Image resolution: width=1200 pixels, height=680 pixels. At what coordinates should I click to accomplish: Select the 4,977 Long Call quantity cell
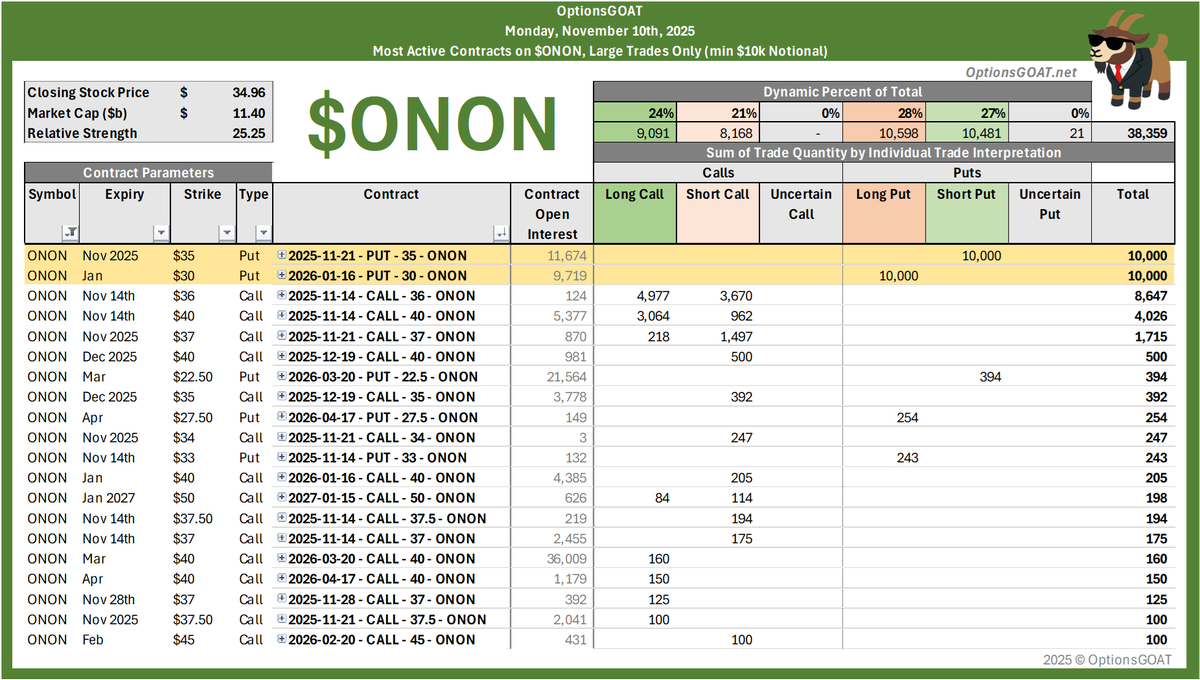[634, 296]
